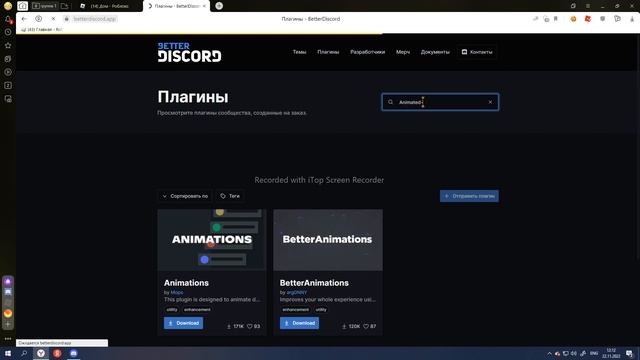Expand the Сортировать по dropdown
Viewport: 640px width, 360px height.
click(x=185, y=196)
